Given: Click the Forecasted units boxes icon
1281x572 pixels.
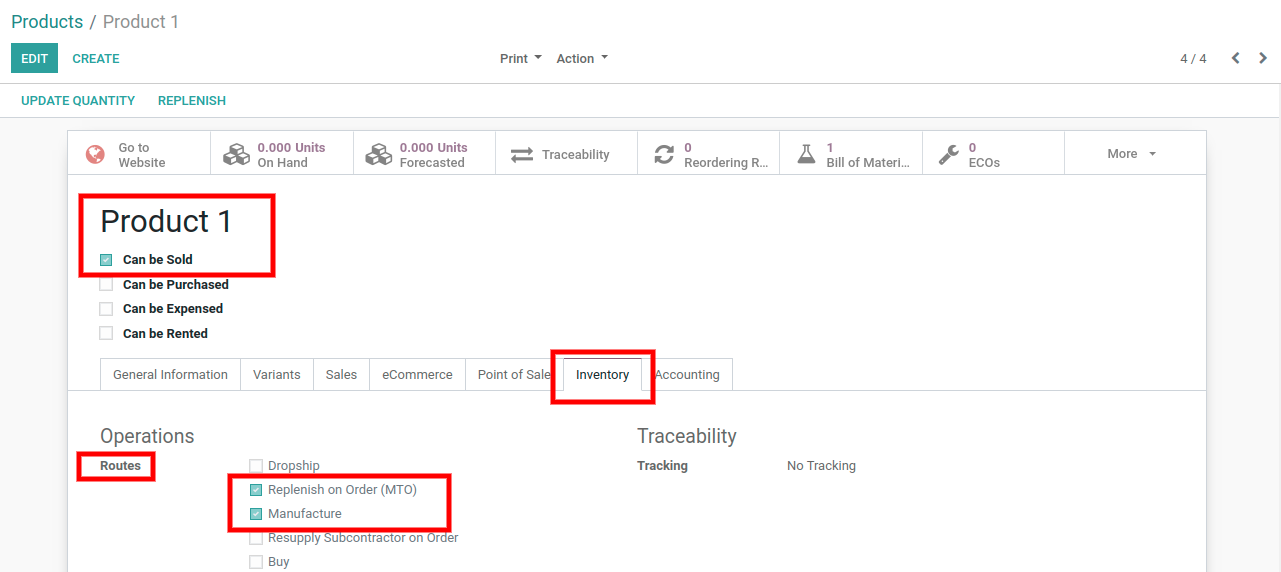Looking at the screenshot, I should tap(378, 154).
